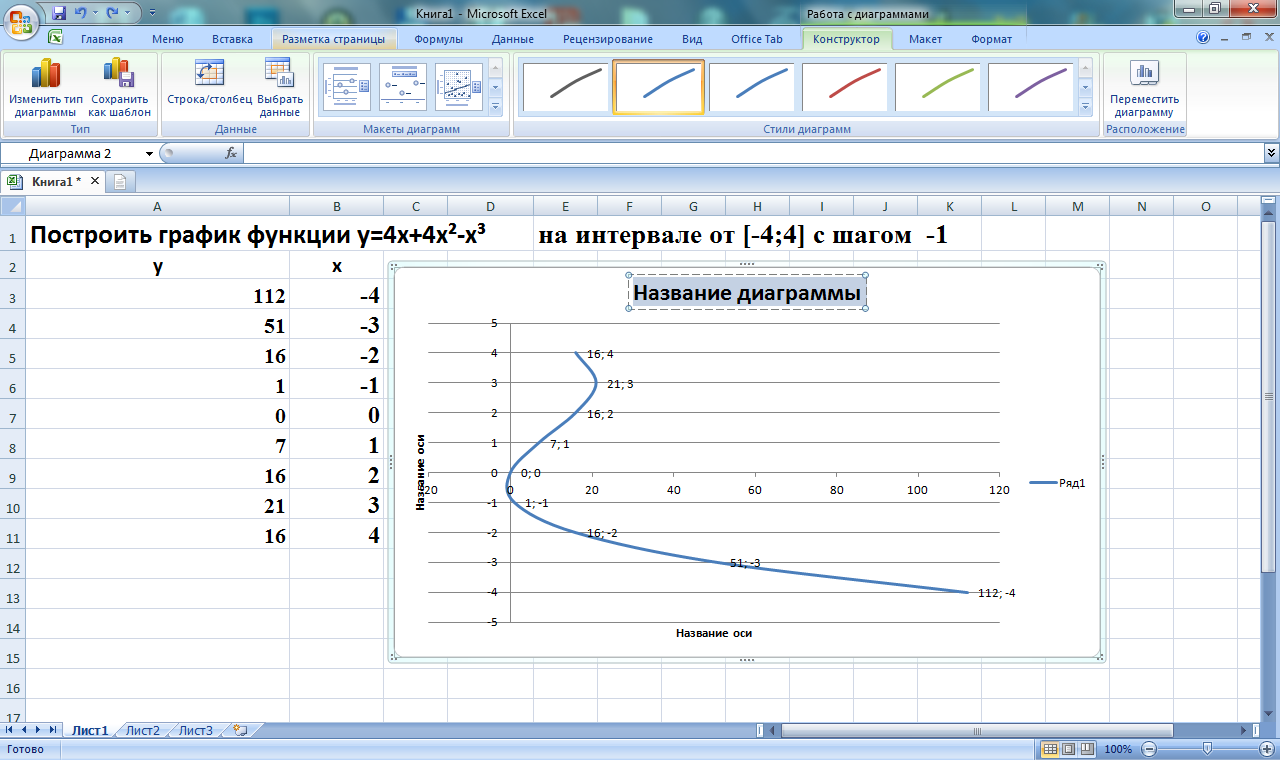Click zoom in plus button
Viewport: 1280px width, 760px height.
point(1267,749)
